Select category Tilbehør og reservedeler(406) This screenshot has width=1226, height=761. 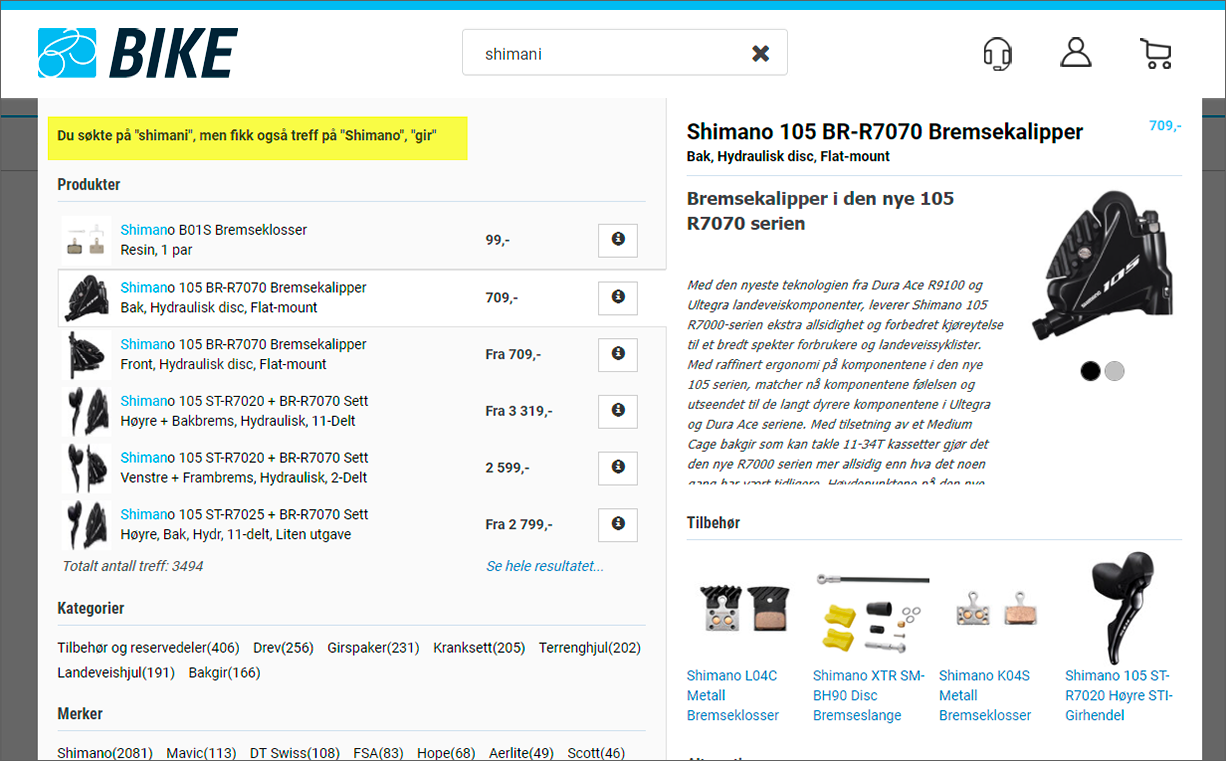coord(148,648)
